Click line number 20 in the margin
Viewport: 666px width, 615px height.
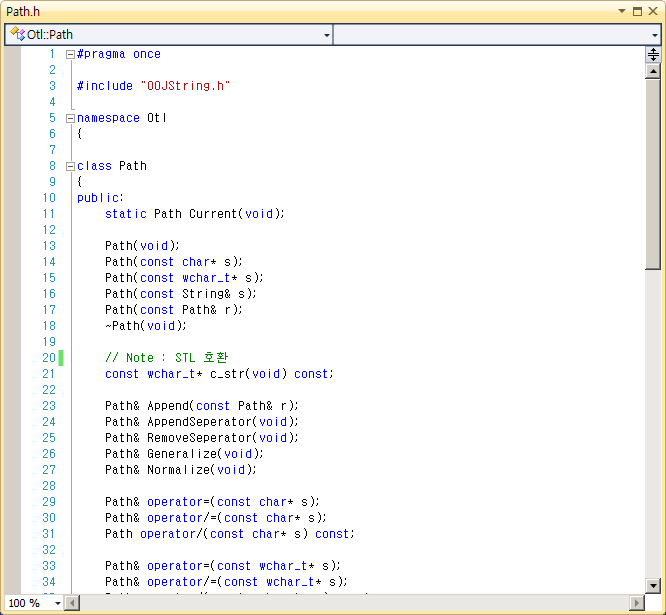(x=49, y=358)
